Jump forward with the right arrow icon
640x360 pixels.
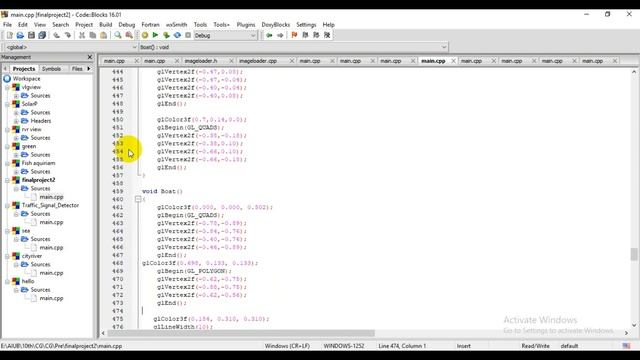pos(280,36)
